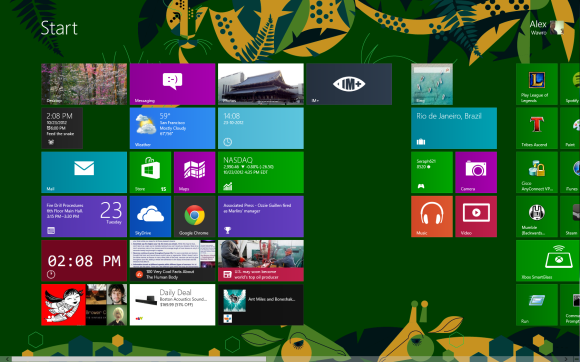Screen dimensions: 580x362
Task: Open the Photos tile with temple picture
Action: coord(261,84)
